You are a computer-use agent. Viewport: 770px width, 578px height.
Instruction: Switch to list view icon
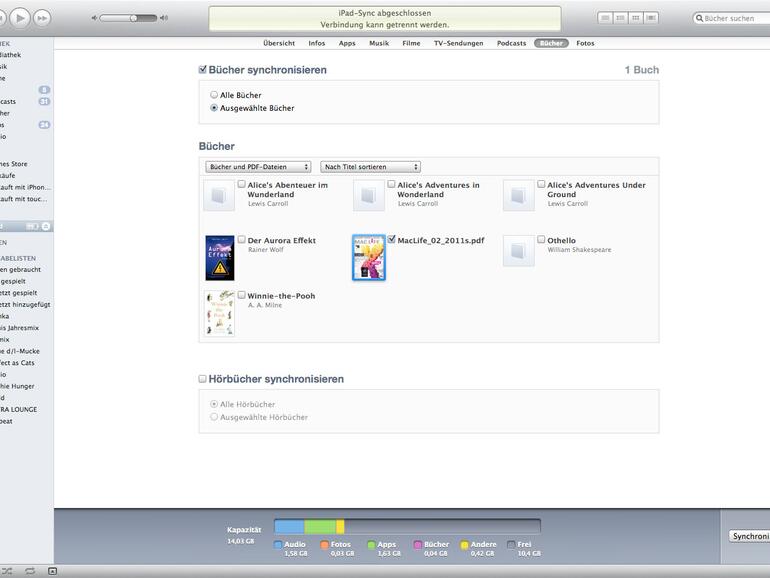tap(605, 18)
